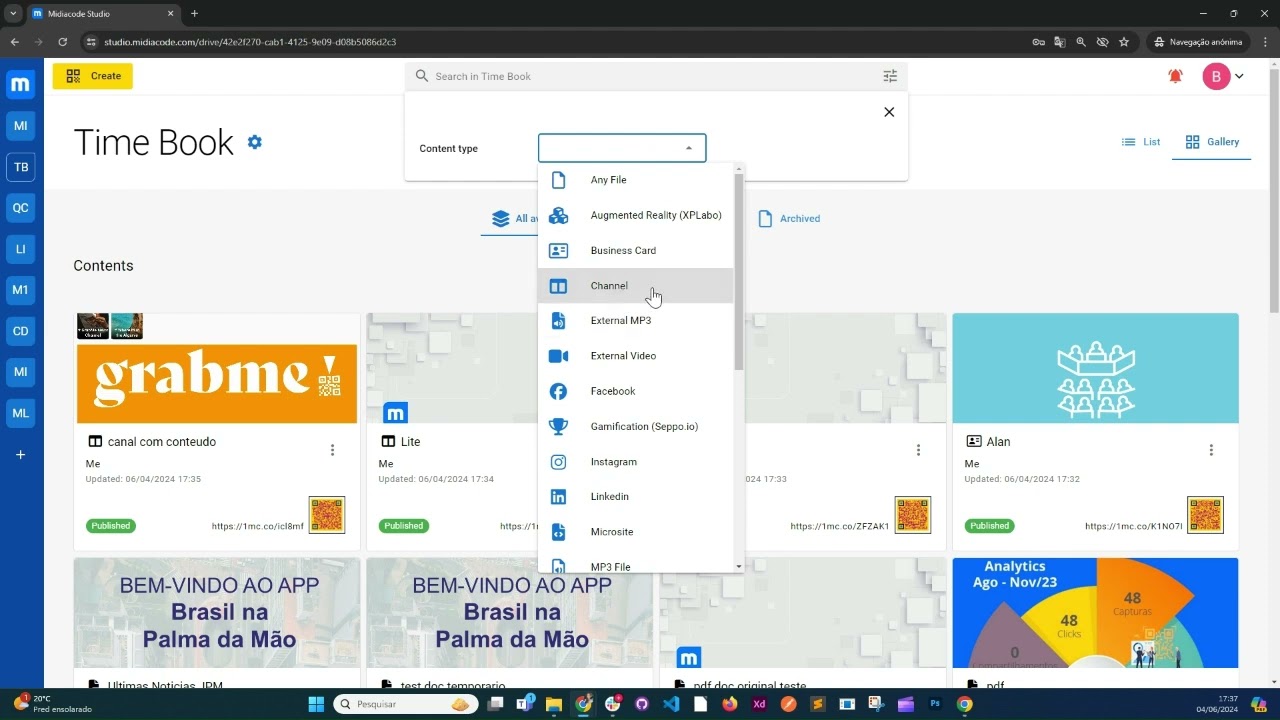Open the QC workspace in sidebar
The height and width of the screenshot is (720, 1280).
click(21, 208)
